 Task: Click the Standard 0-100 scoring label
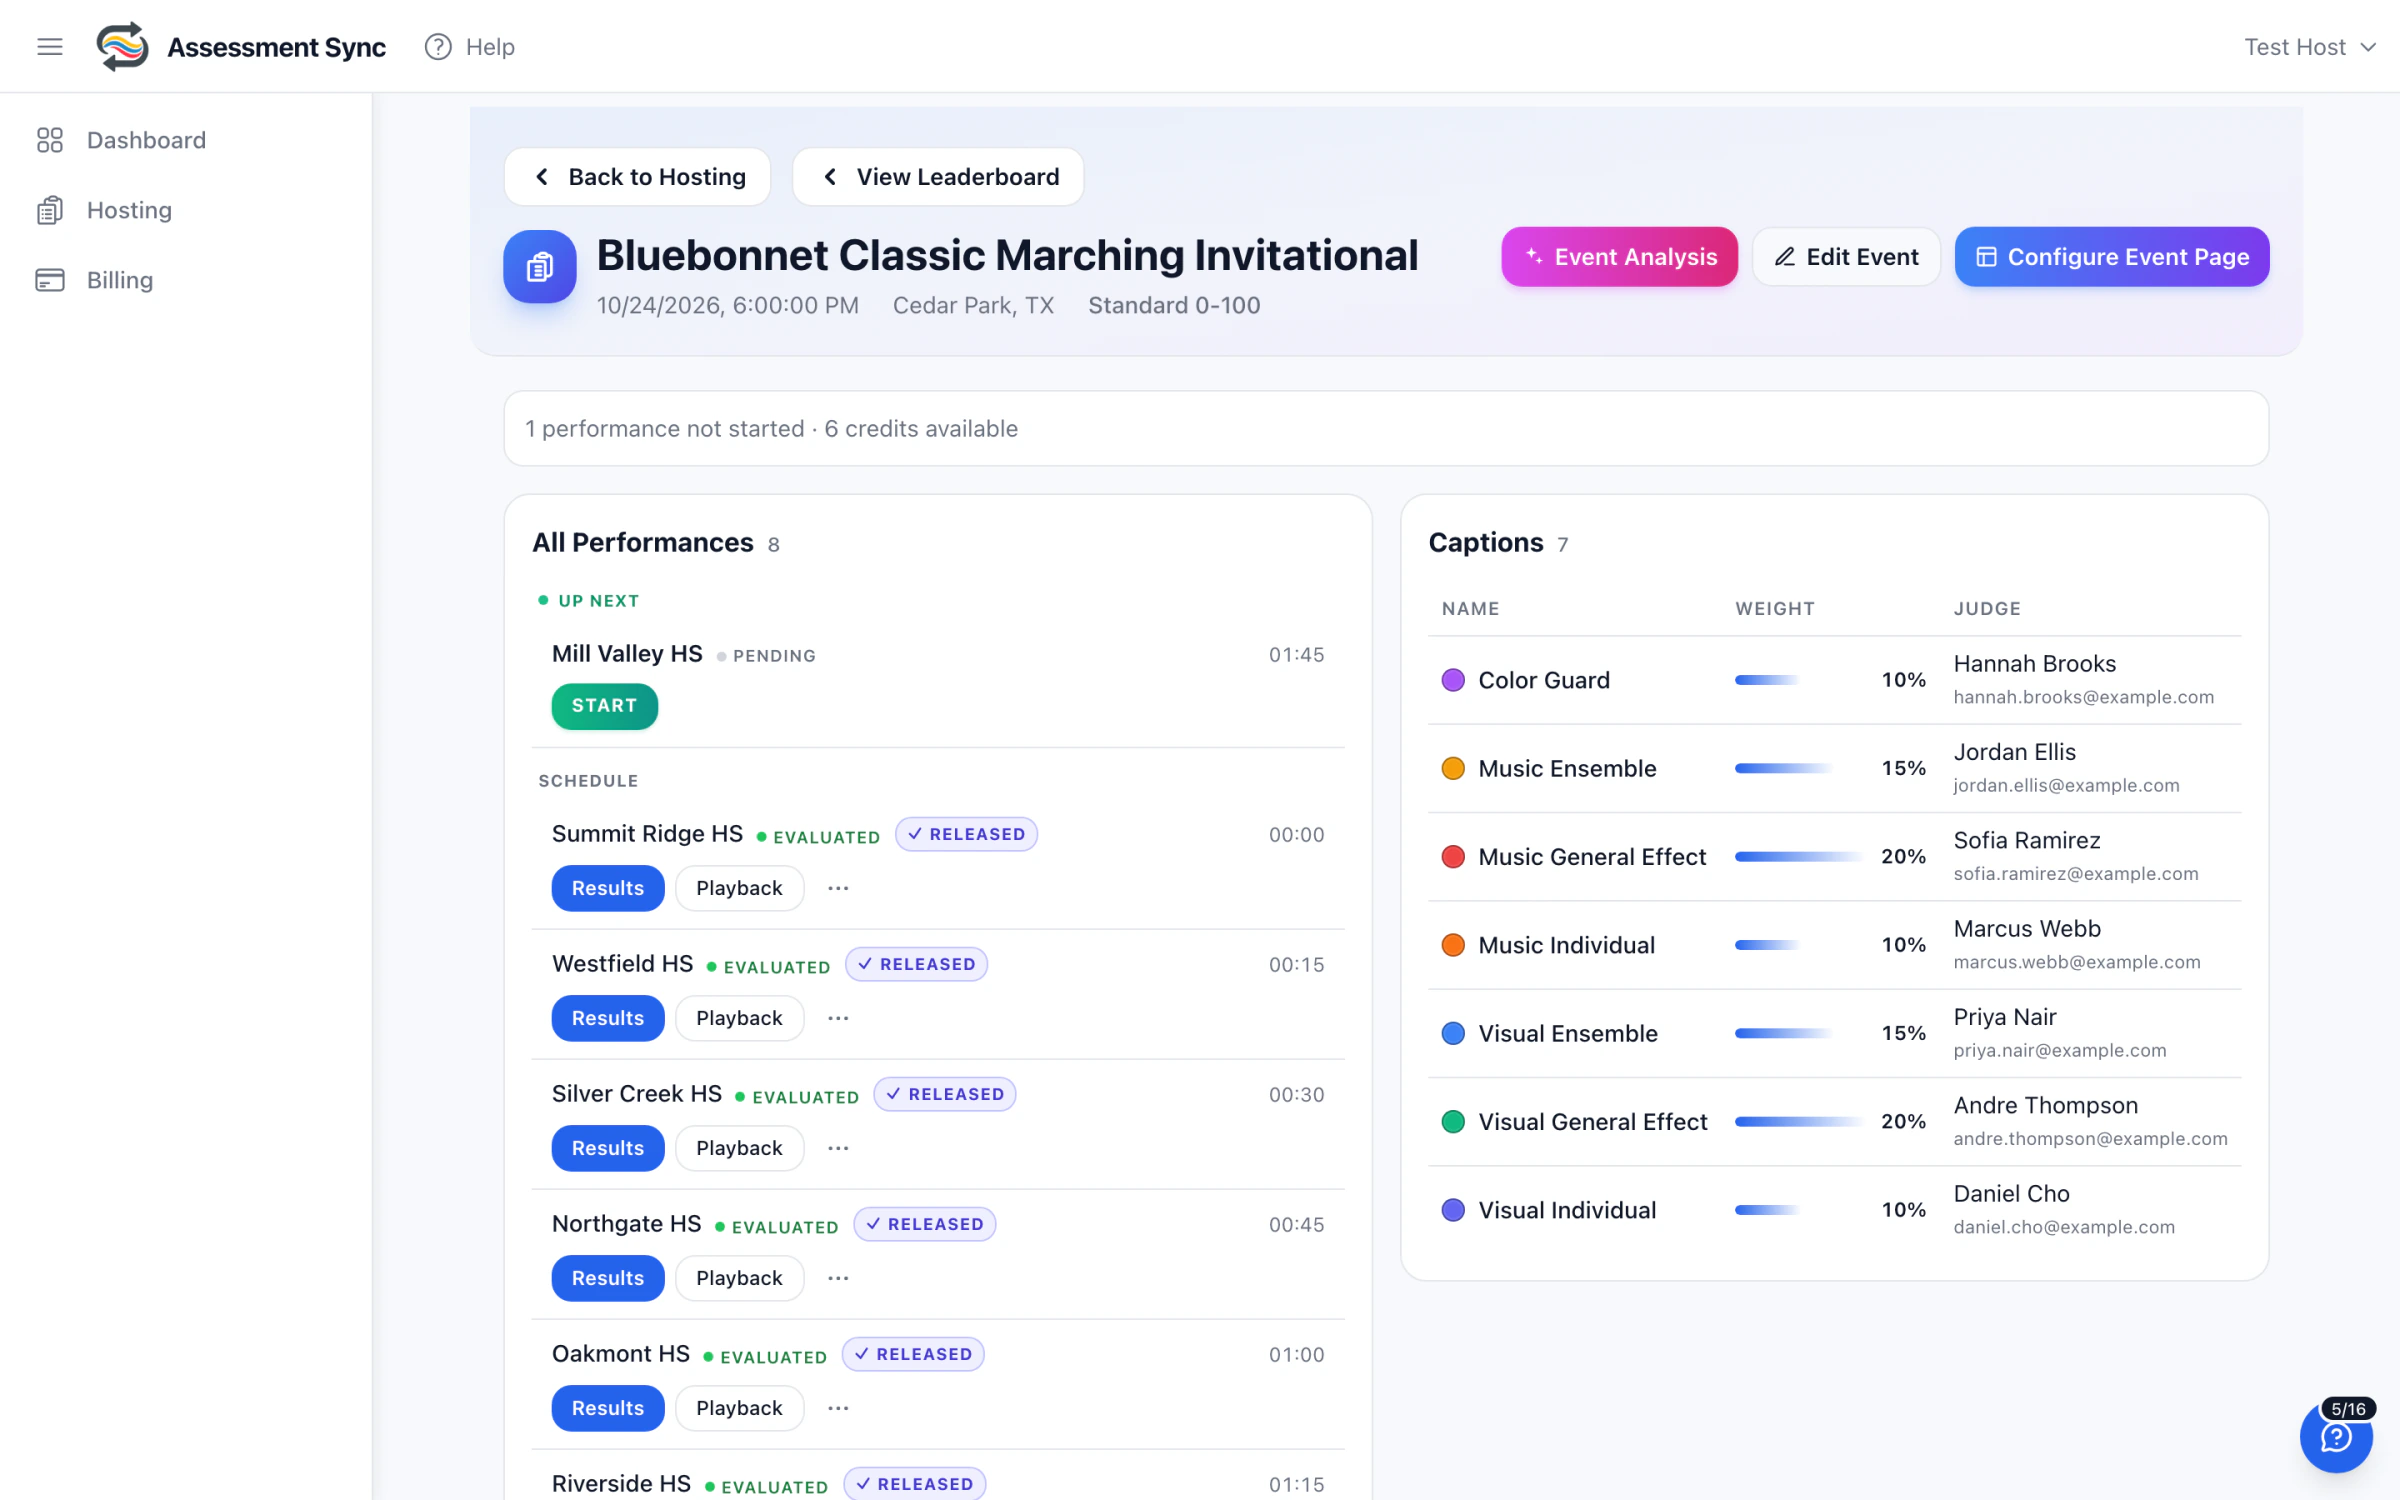1174,305
